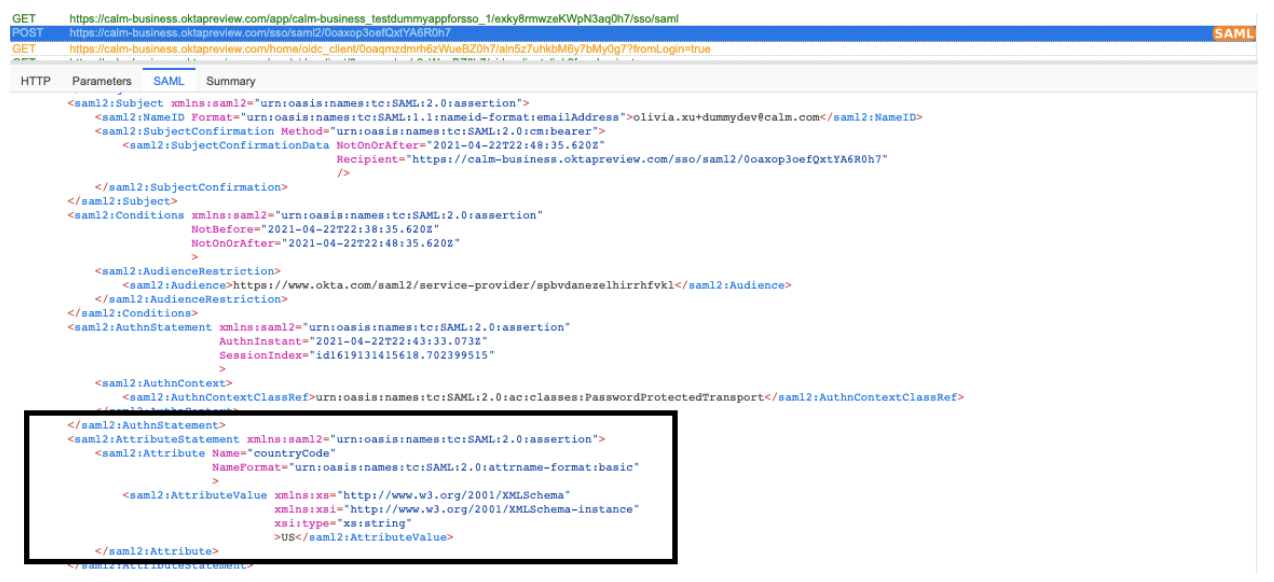
Task: Switch to the Parameters tab
Action: point(101,81)
